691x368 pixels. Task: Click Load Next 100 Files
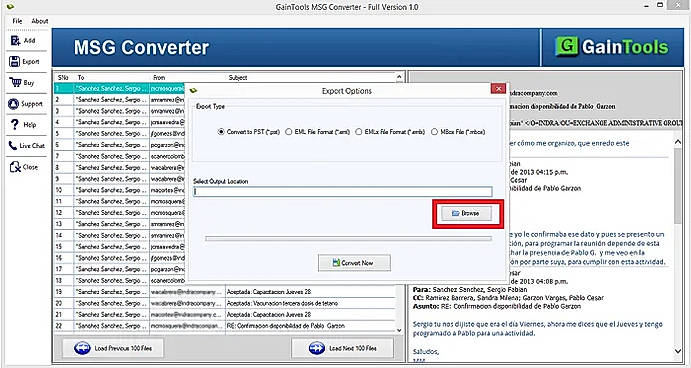point(342,348)
